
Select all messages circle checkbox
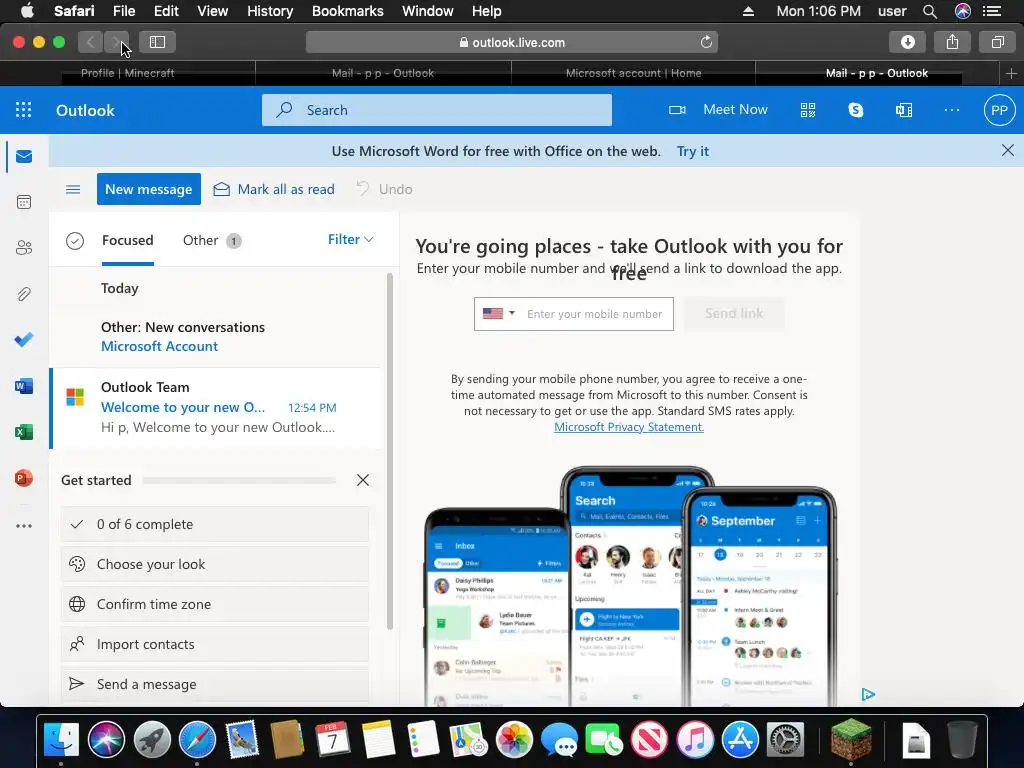75,241
